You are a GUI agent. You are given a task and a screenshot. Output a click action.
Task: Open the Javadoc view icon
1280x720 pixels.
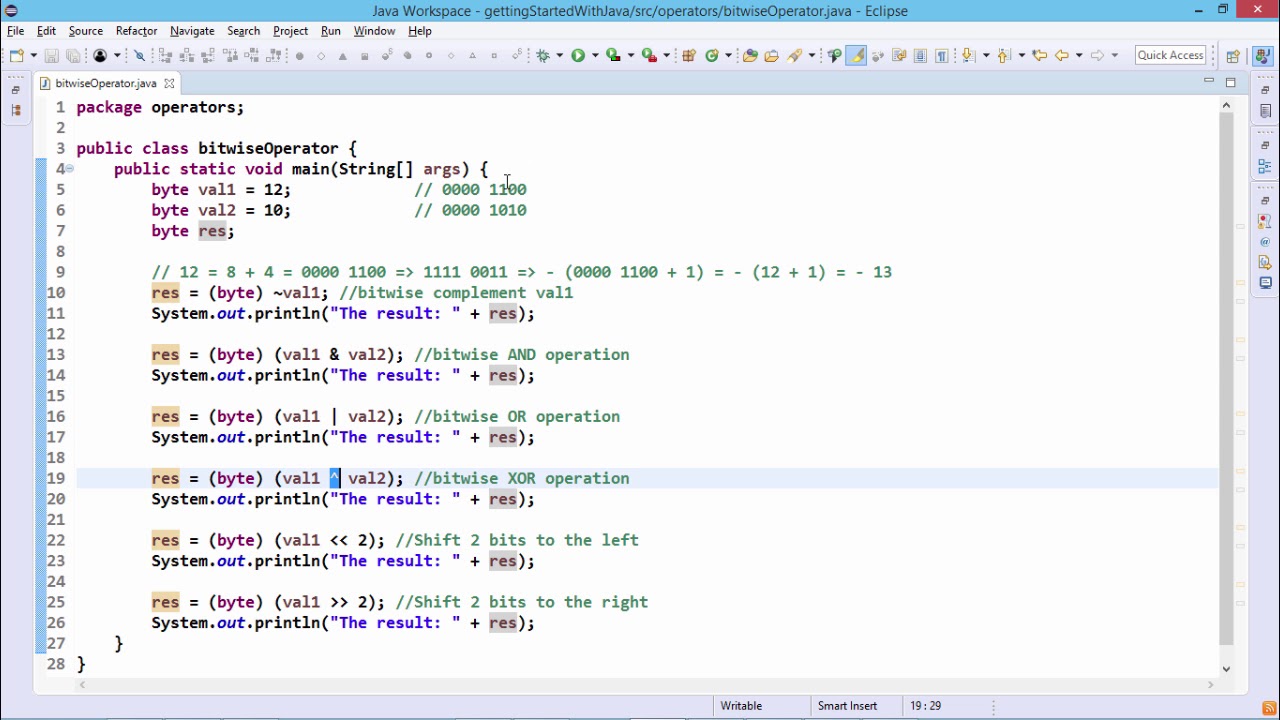point(1265,242)
